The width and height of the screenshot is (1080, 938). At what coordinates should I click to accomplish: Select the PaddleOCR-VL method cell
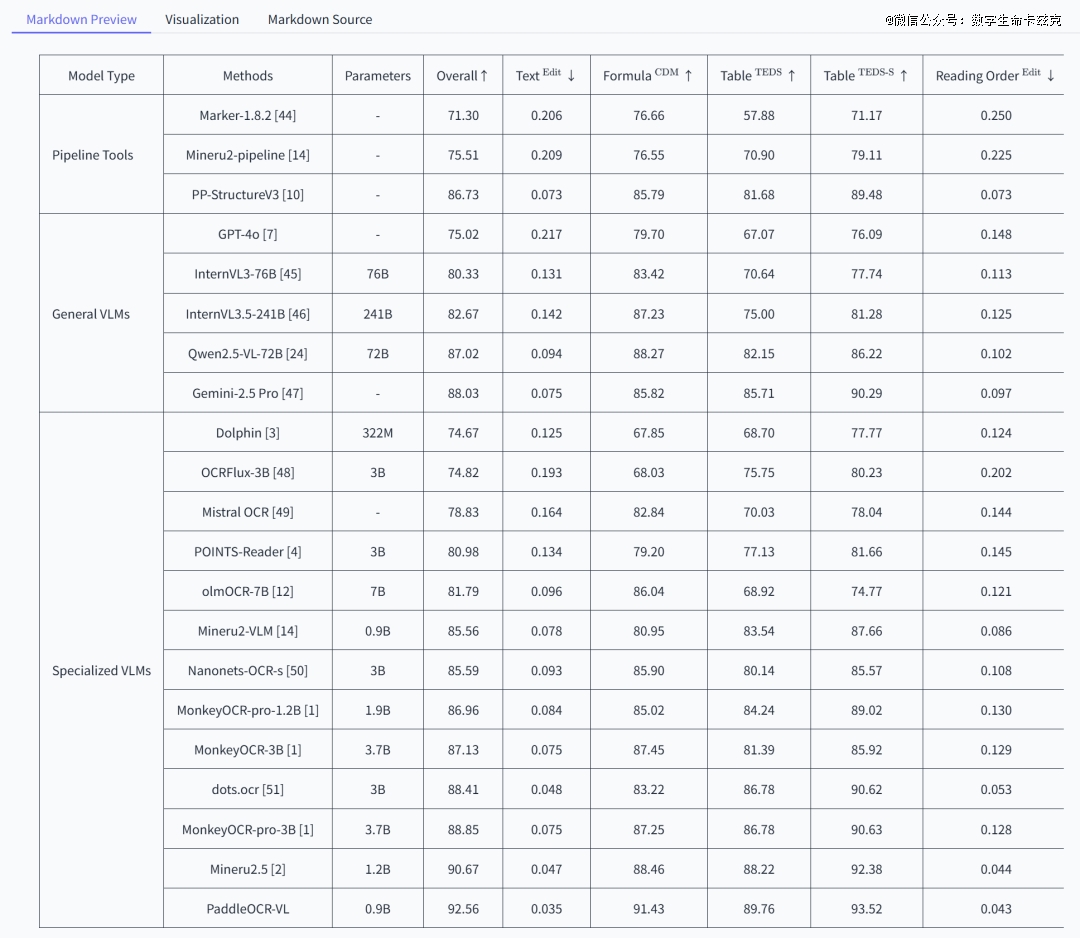(247, 909)
